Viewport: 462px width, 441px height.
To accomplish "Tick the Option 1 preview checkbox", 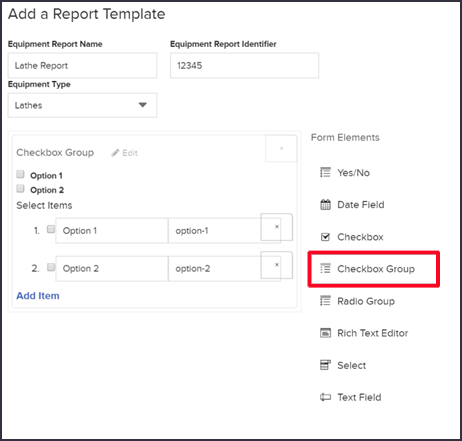I will 20,174.
